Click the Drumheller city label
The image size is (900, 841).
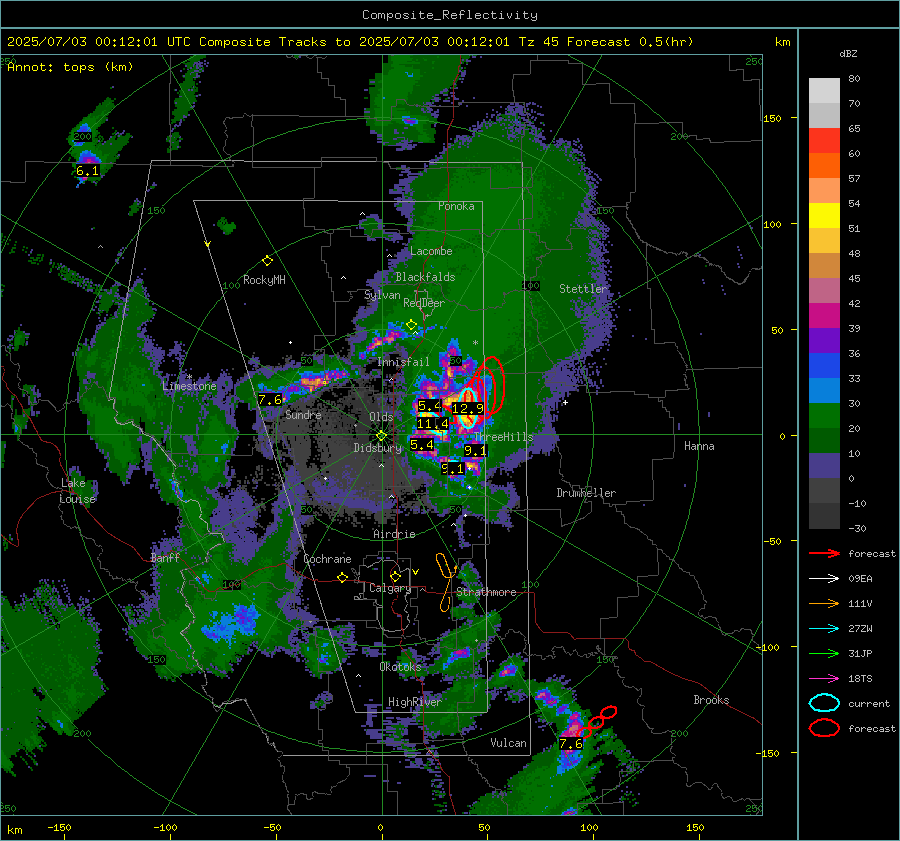pyautogui.click(x=586, y=493)
